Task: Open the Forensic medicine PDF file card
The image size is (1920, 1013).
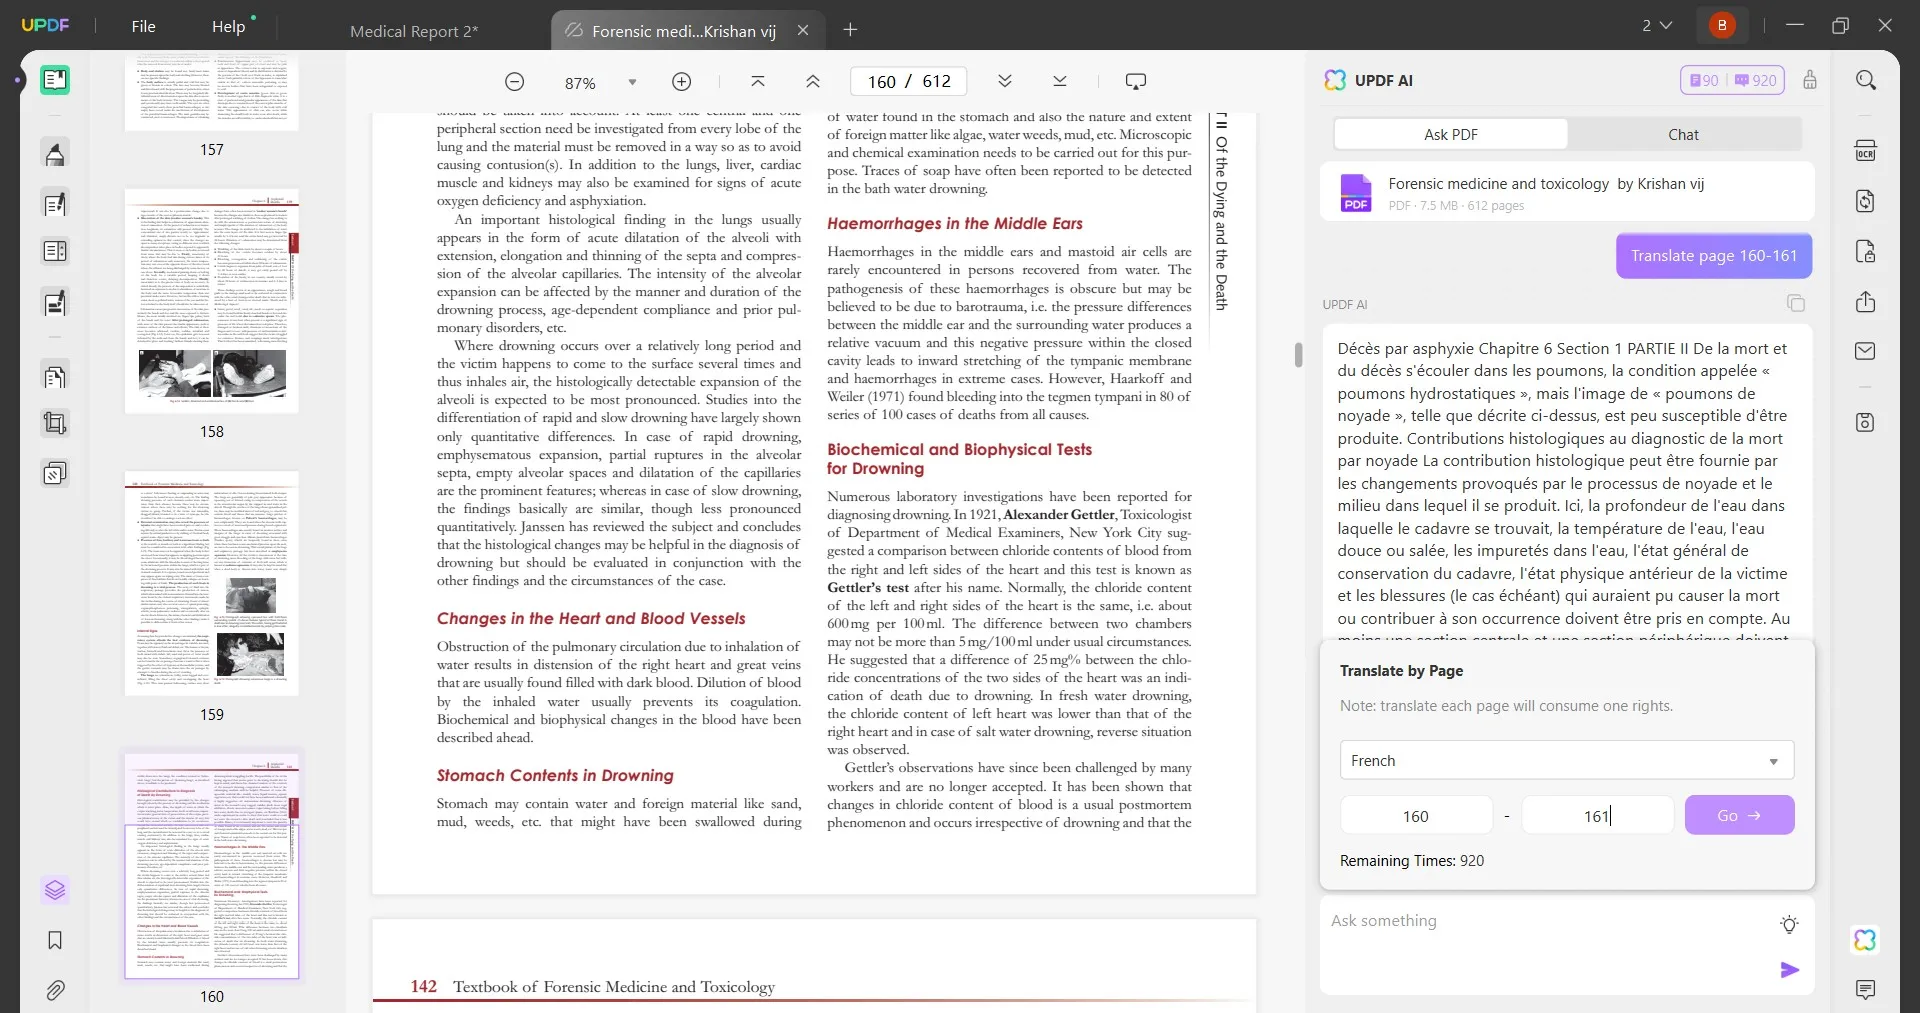Action: pos(1567,192)
